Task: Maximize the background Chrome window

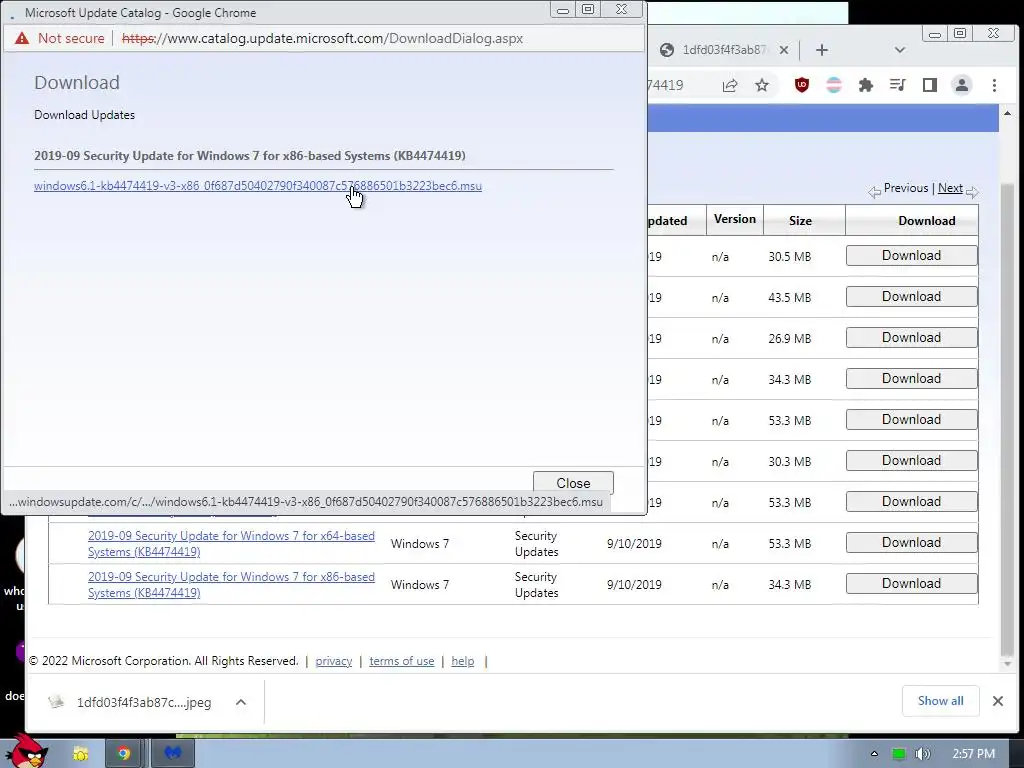Action: pos(960,33)
